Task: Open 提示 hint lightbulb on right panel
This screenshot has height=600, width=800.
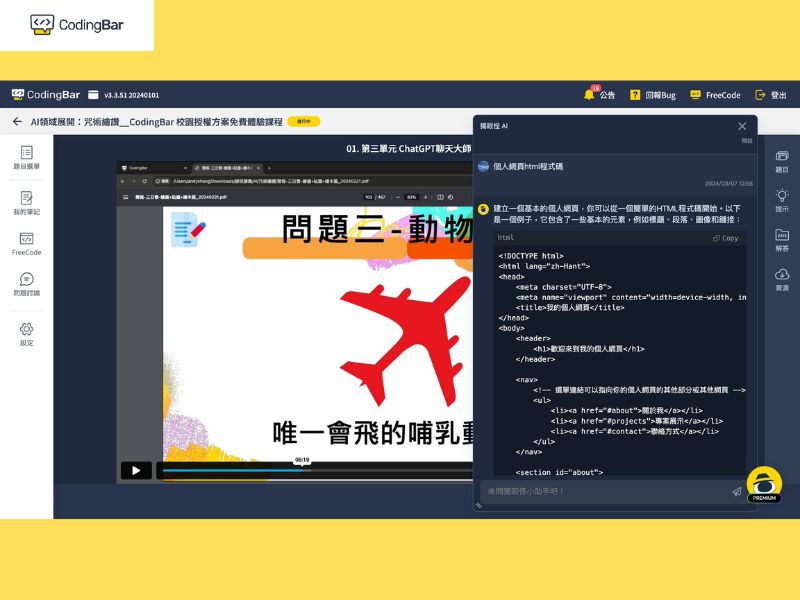Action: point(781,199)
